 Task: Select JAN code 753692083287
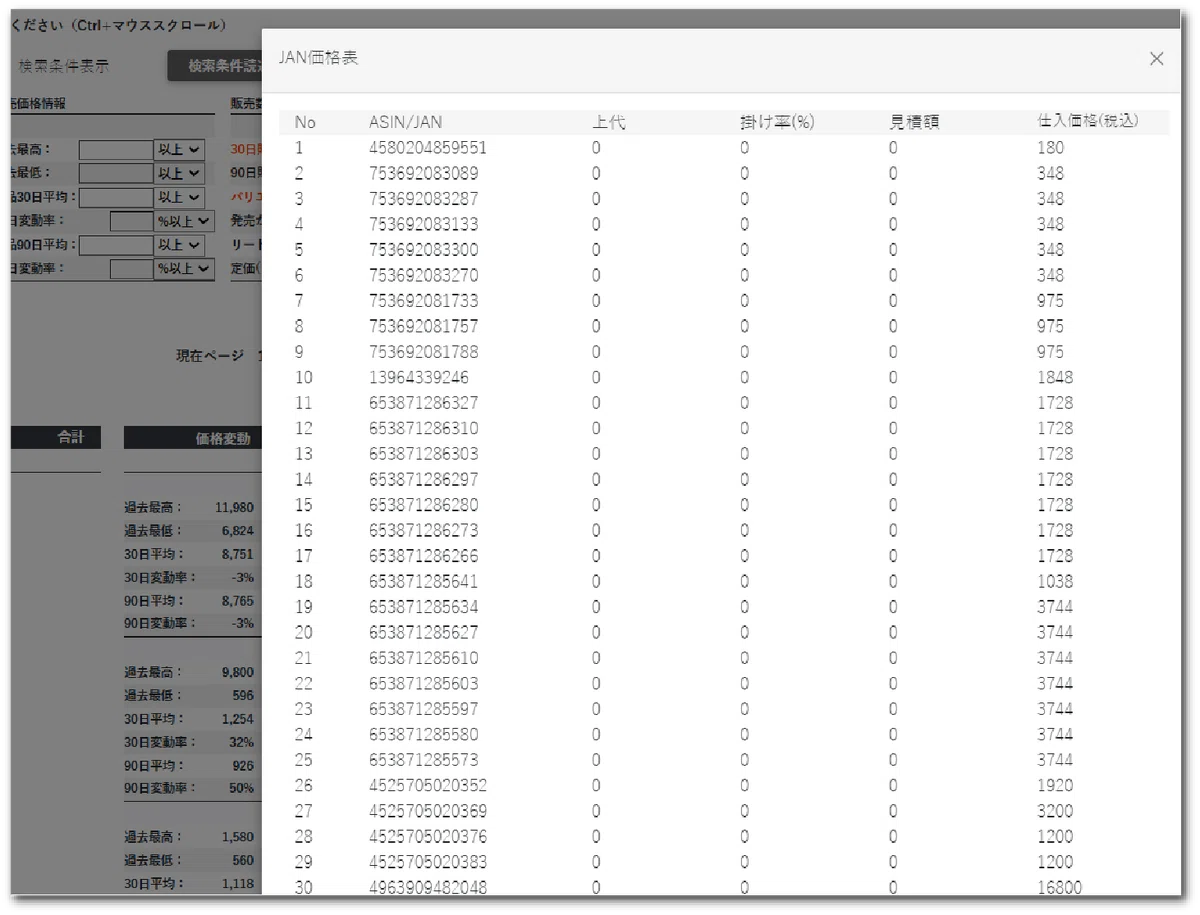pyautogui.click(x=423, y=199)
